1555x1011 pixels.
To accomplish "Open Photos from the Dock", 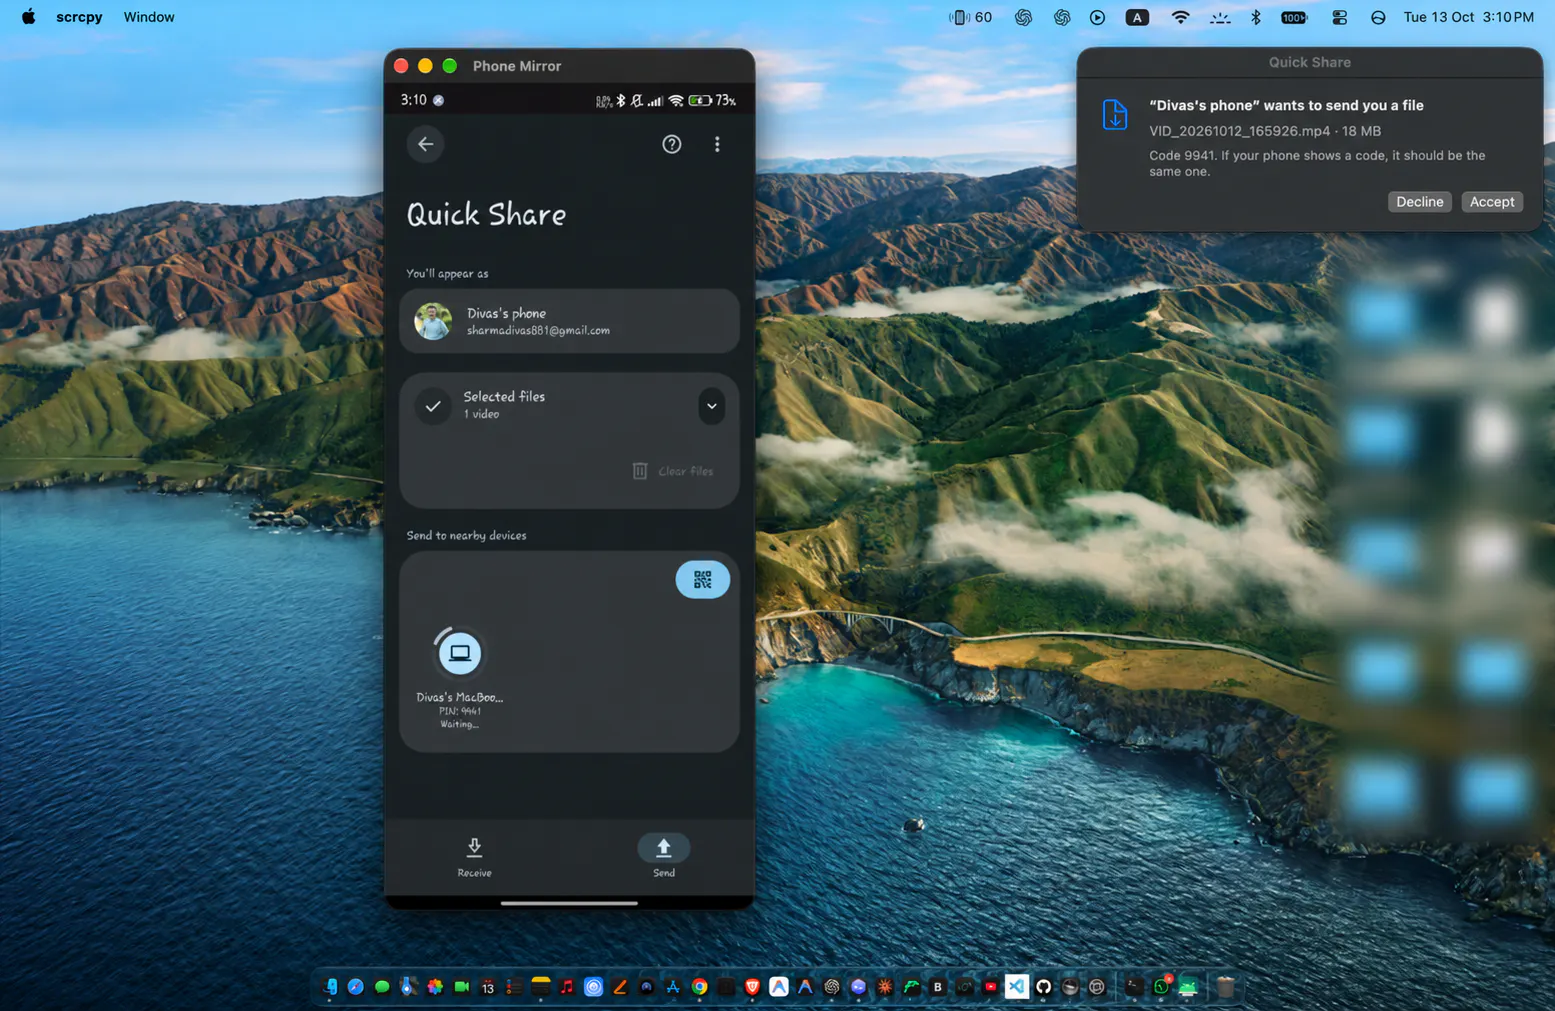I will coord(435,987).
